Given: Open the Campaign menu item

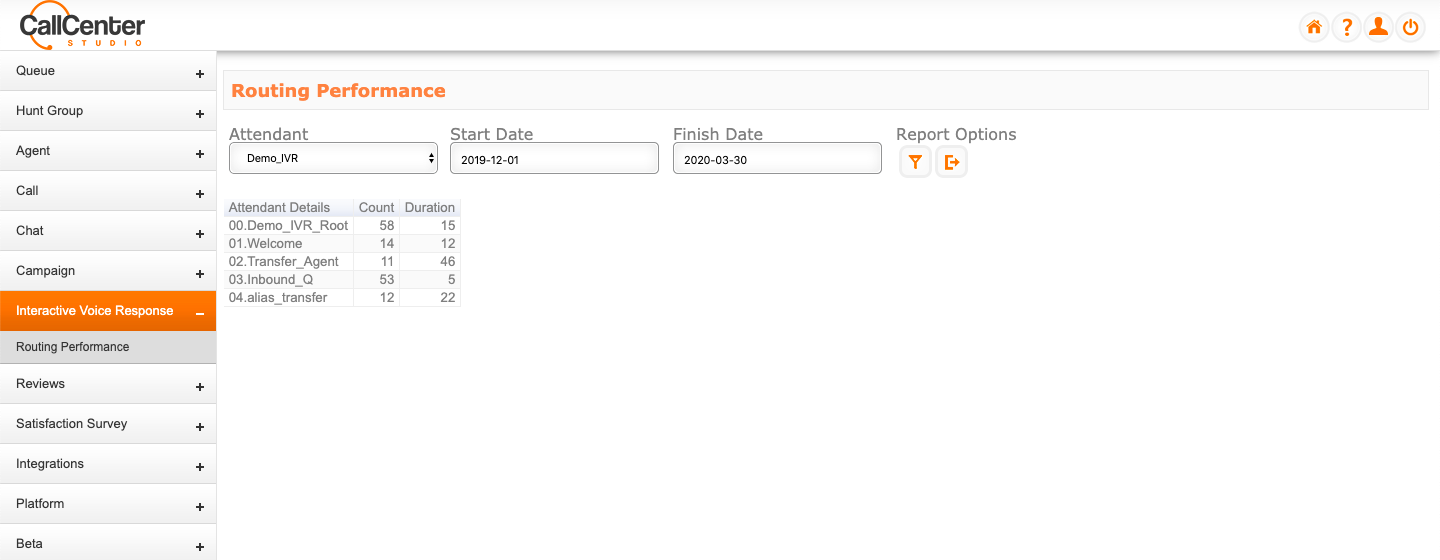Looking at the screenshot, I should coord(108,271).
